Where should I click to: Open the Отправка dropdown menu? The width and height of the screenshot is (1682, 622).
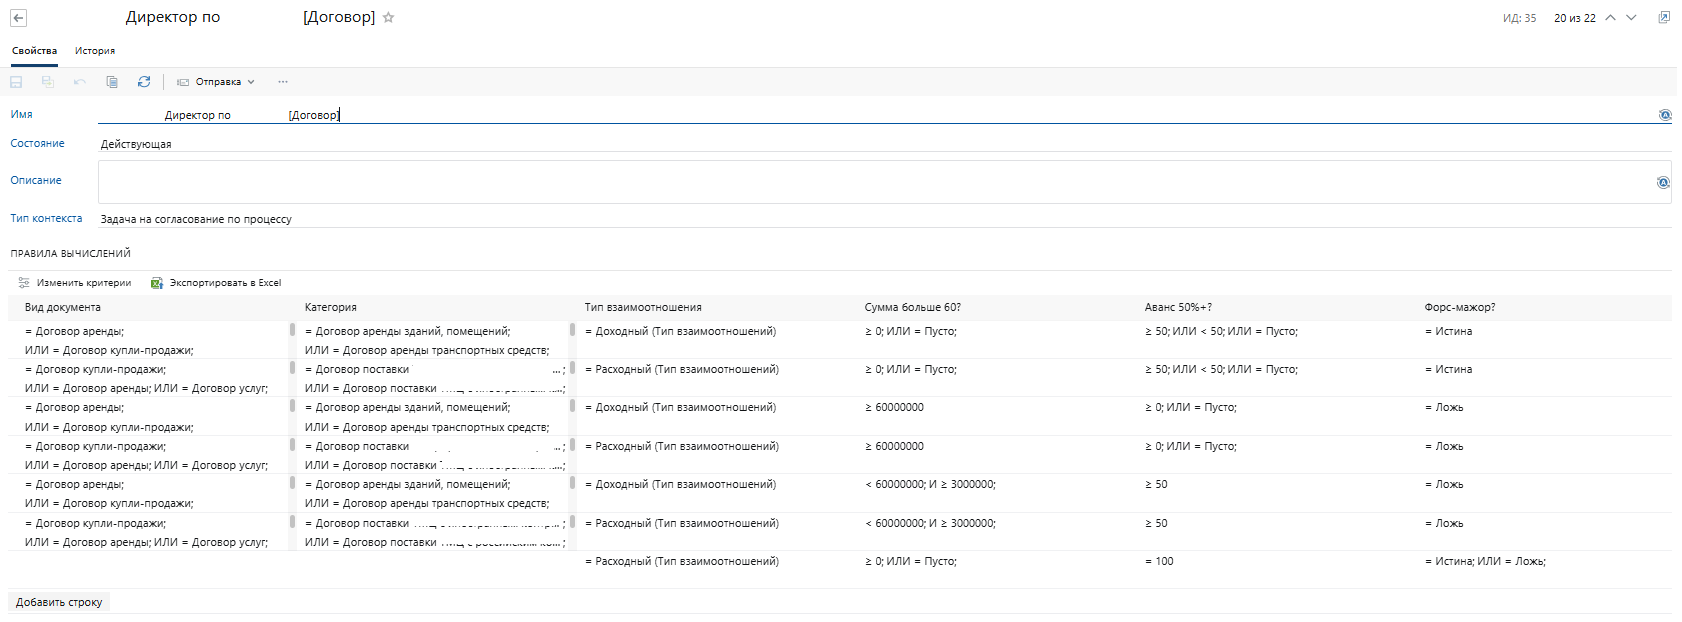[x=216, y=82]
